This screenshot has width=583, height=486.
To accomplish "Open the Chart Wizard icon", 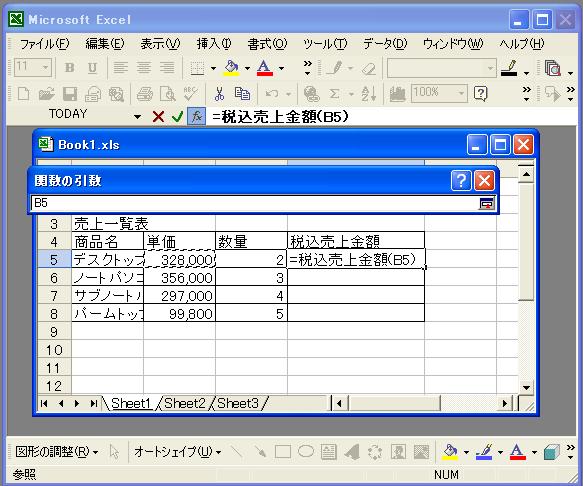I will pos(397,93).
